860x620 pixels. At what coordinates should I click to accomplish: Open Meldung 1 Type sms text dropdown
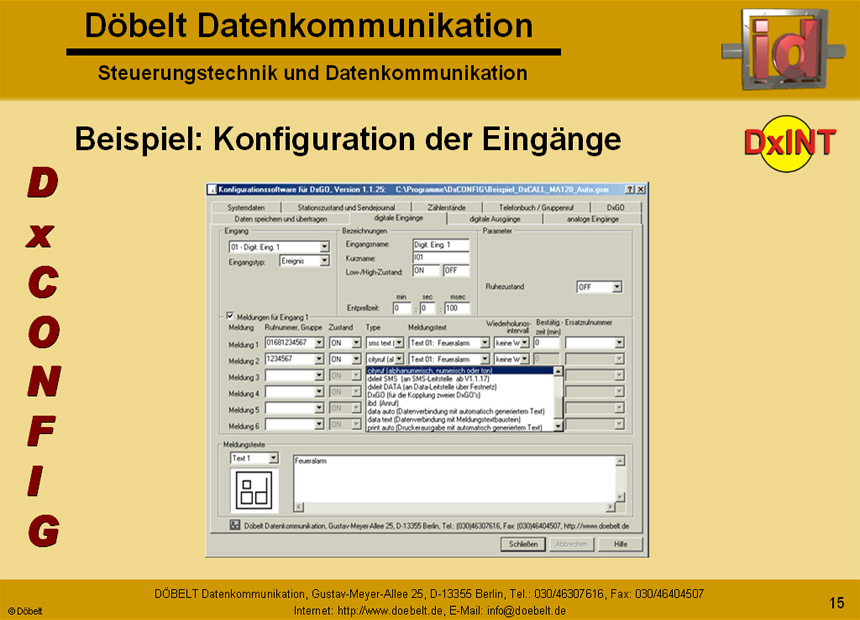click(x=399, y=343)
